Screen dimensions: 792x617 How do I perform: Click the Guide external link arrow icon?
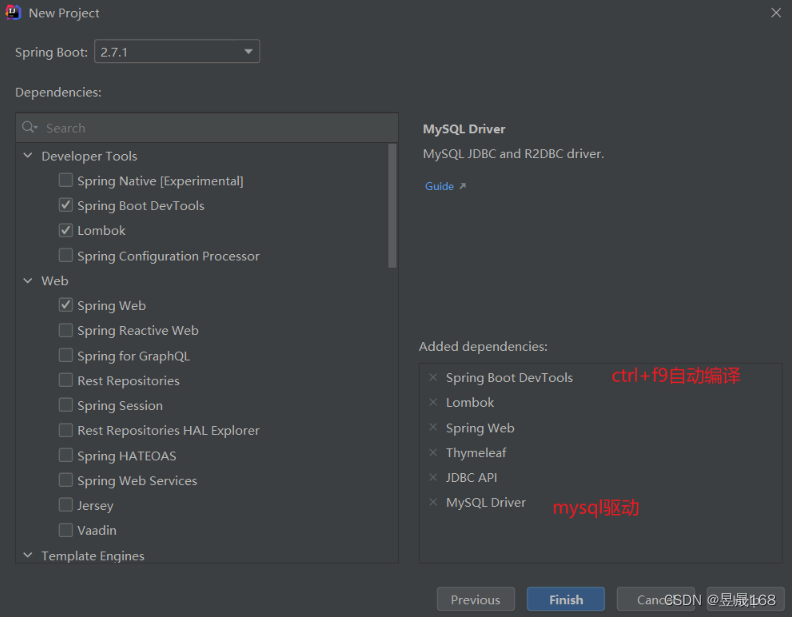pyautogui.click(x=462, y=186)
